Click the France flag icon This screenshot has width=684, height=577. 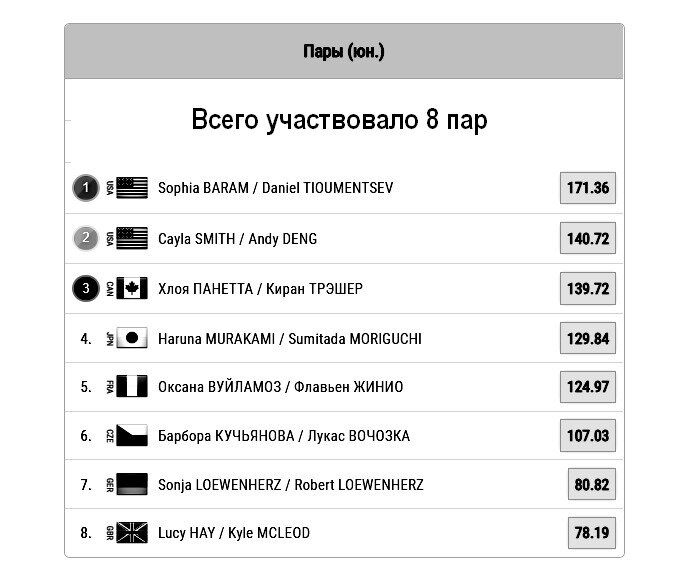(132, 386)
